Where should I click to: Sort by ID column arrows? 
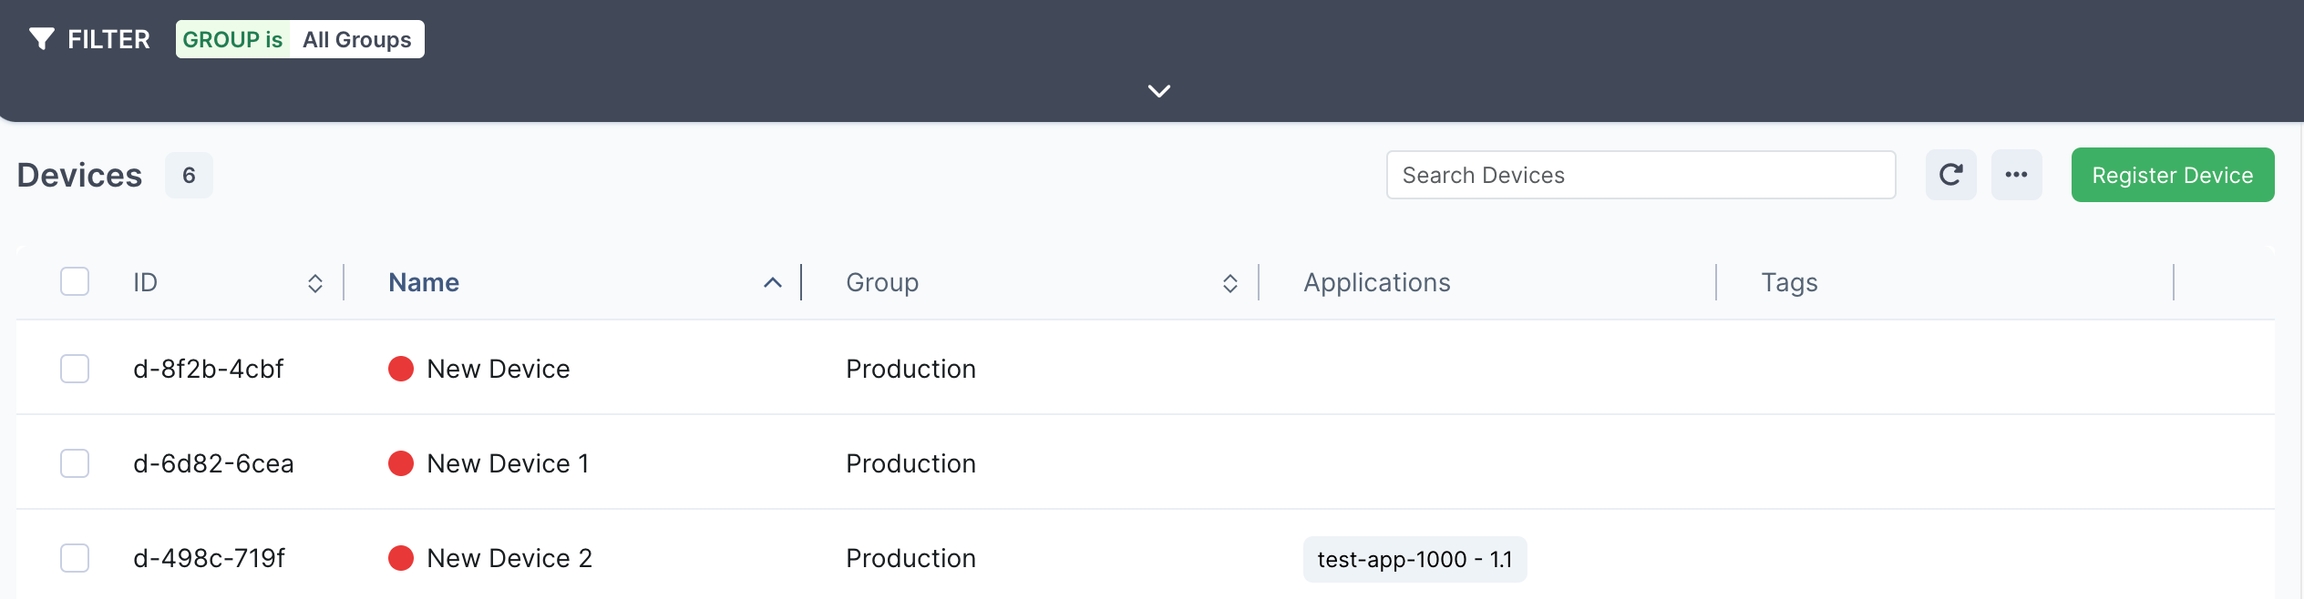pos(315,283)
